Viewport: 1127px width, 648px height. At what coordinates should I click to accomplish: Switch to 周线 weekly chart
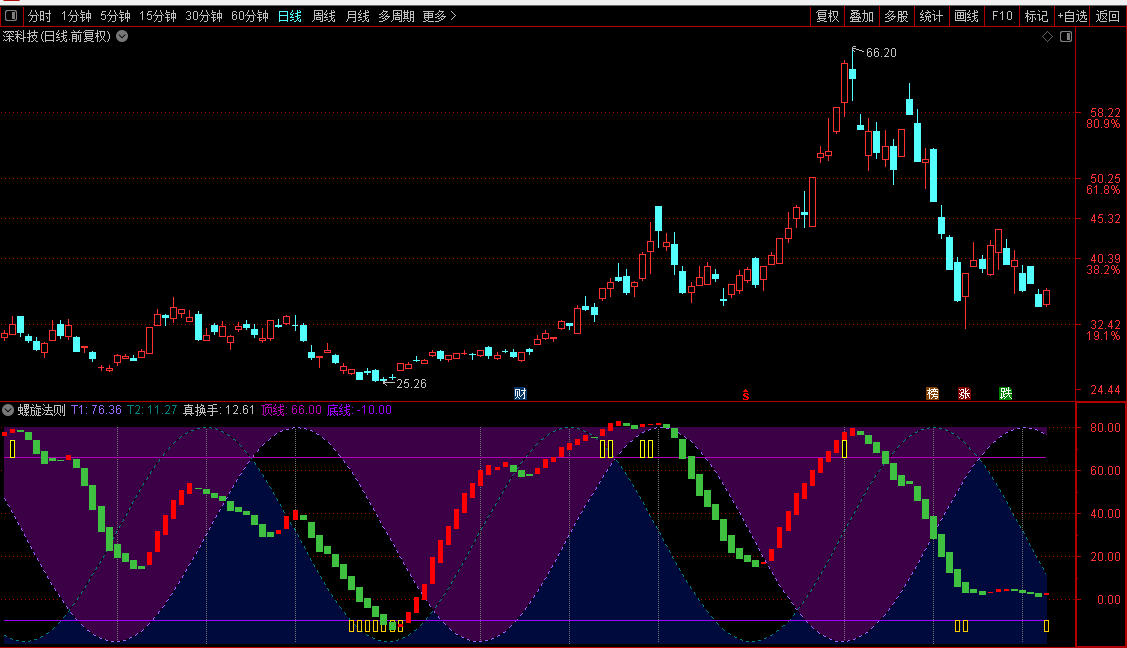pyautogui.click(x=323, y=16)
